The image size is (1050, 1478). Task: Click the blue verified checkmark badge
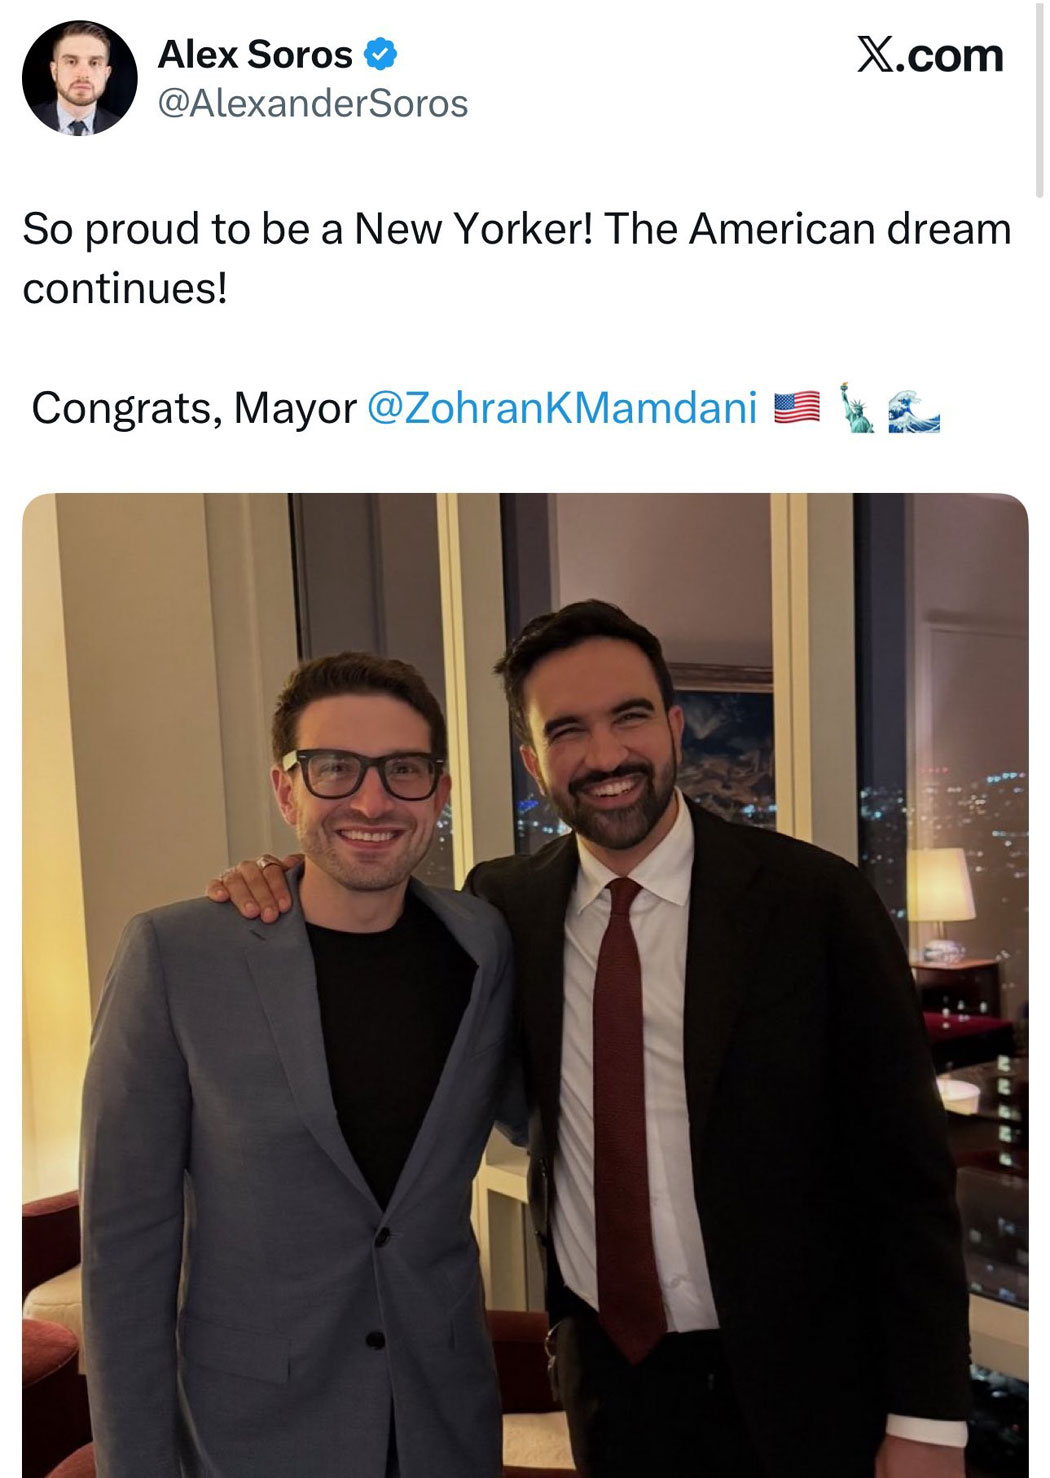(381, 54)
